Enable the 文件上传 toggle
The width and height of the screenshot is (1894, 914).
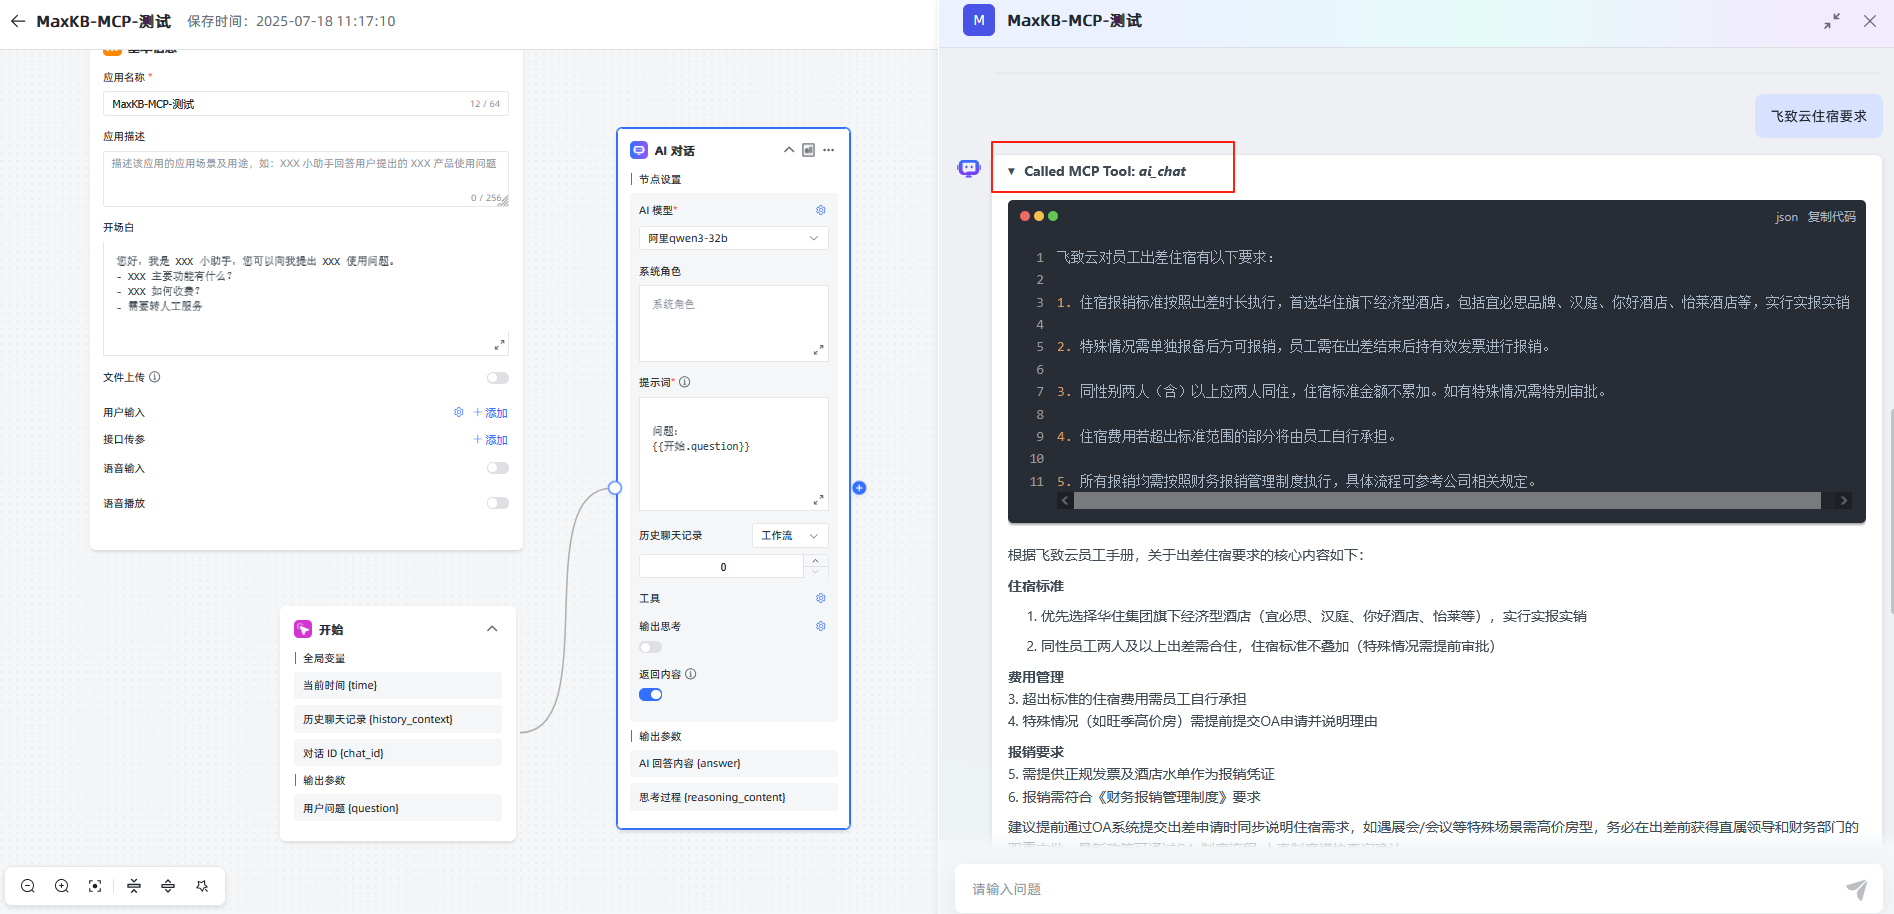click(497, 377)
